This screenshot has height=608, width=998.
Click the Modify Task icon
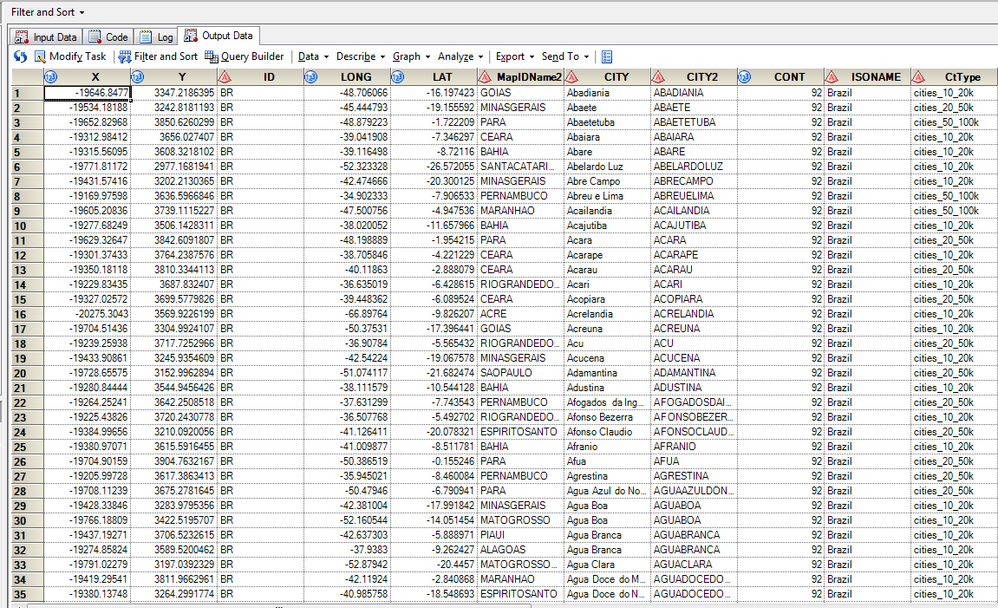tap(40, 57)
